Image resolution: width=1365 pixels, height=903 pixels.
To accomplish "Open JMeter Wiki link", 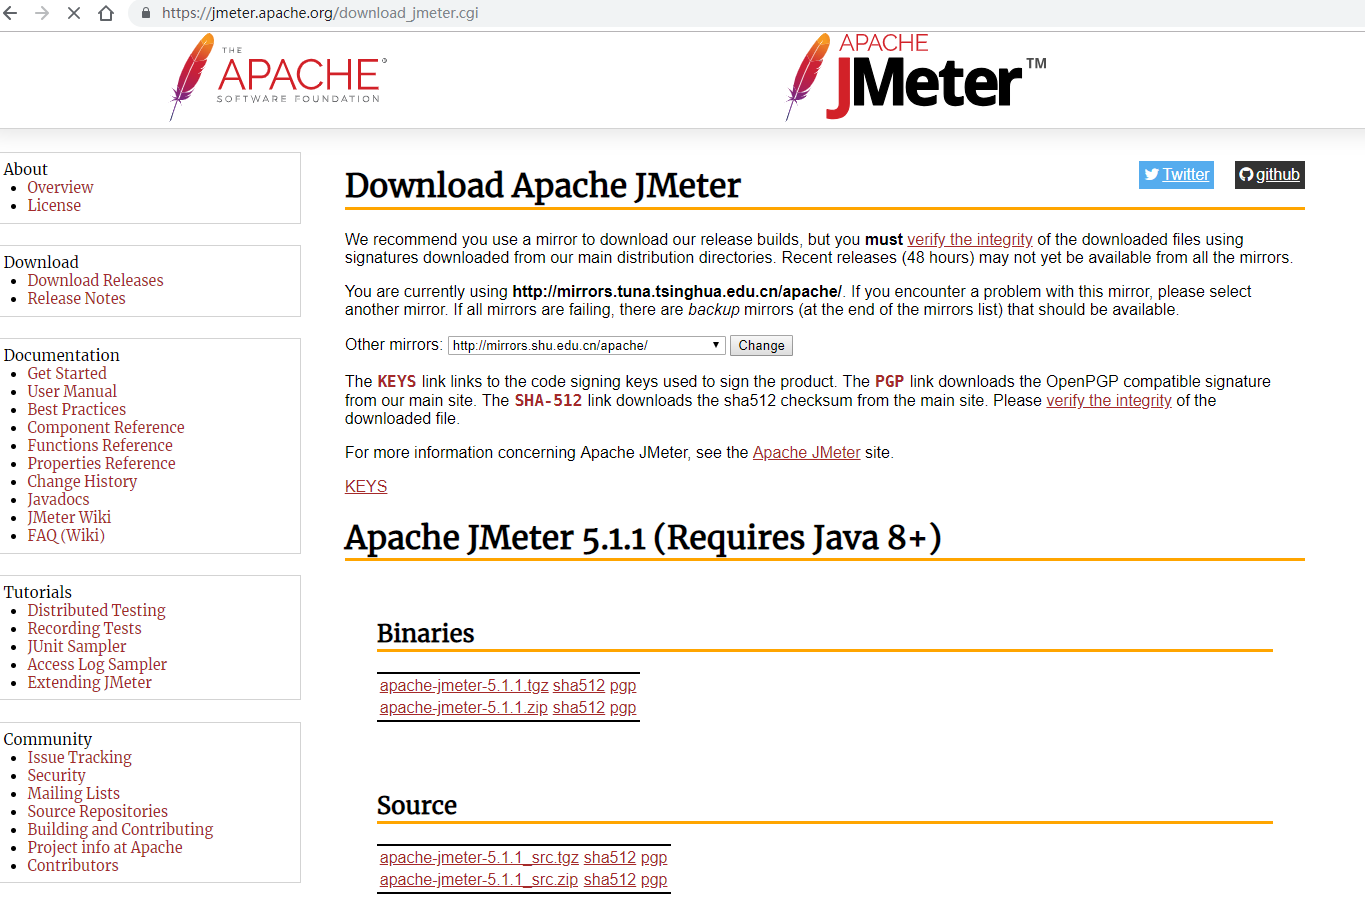I will [x=69, y=517].
